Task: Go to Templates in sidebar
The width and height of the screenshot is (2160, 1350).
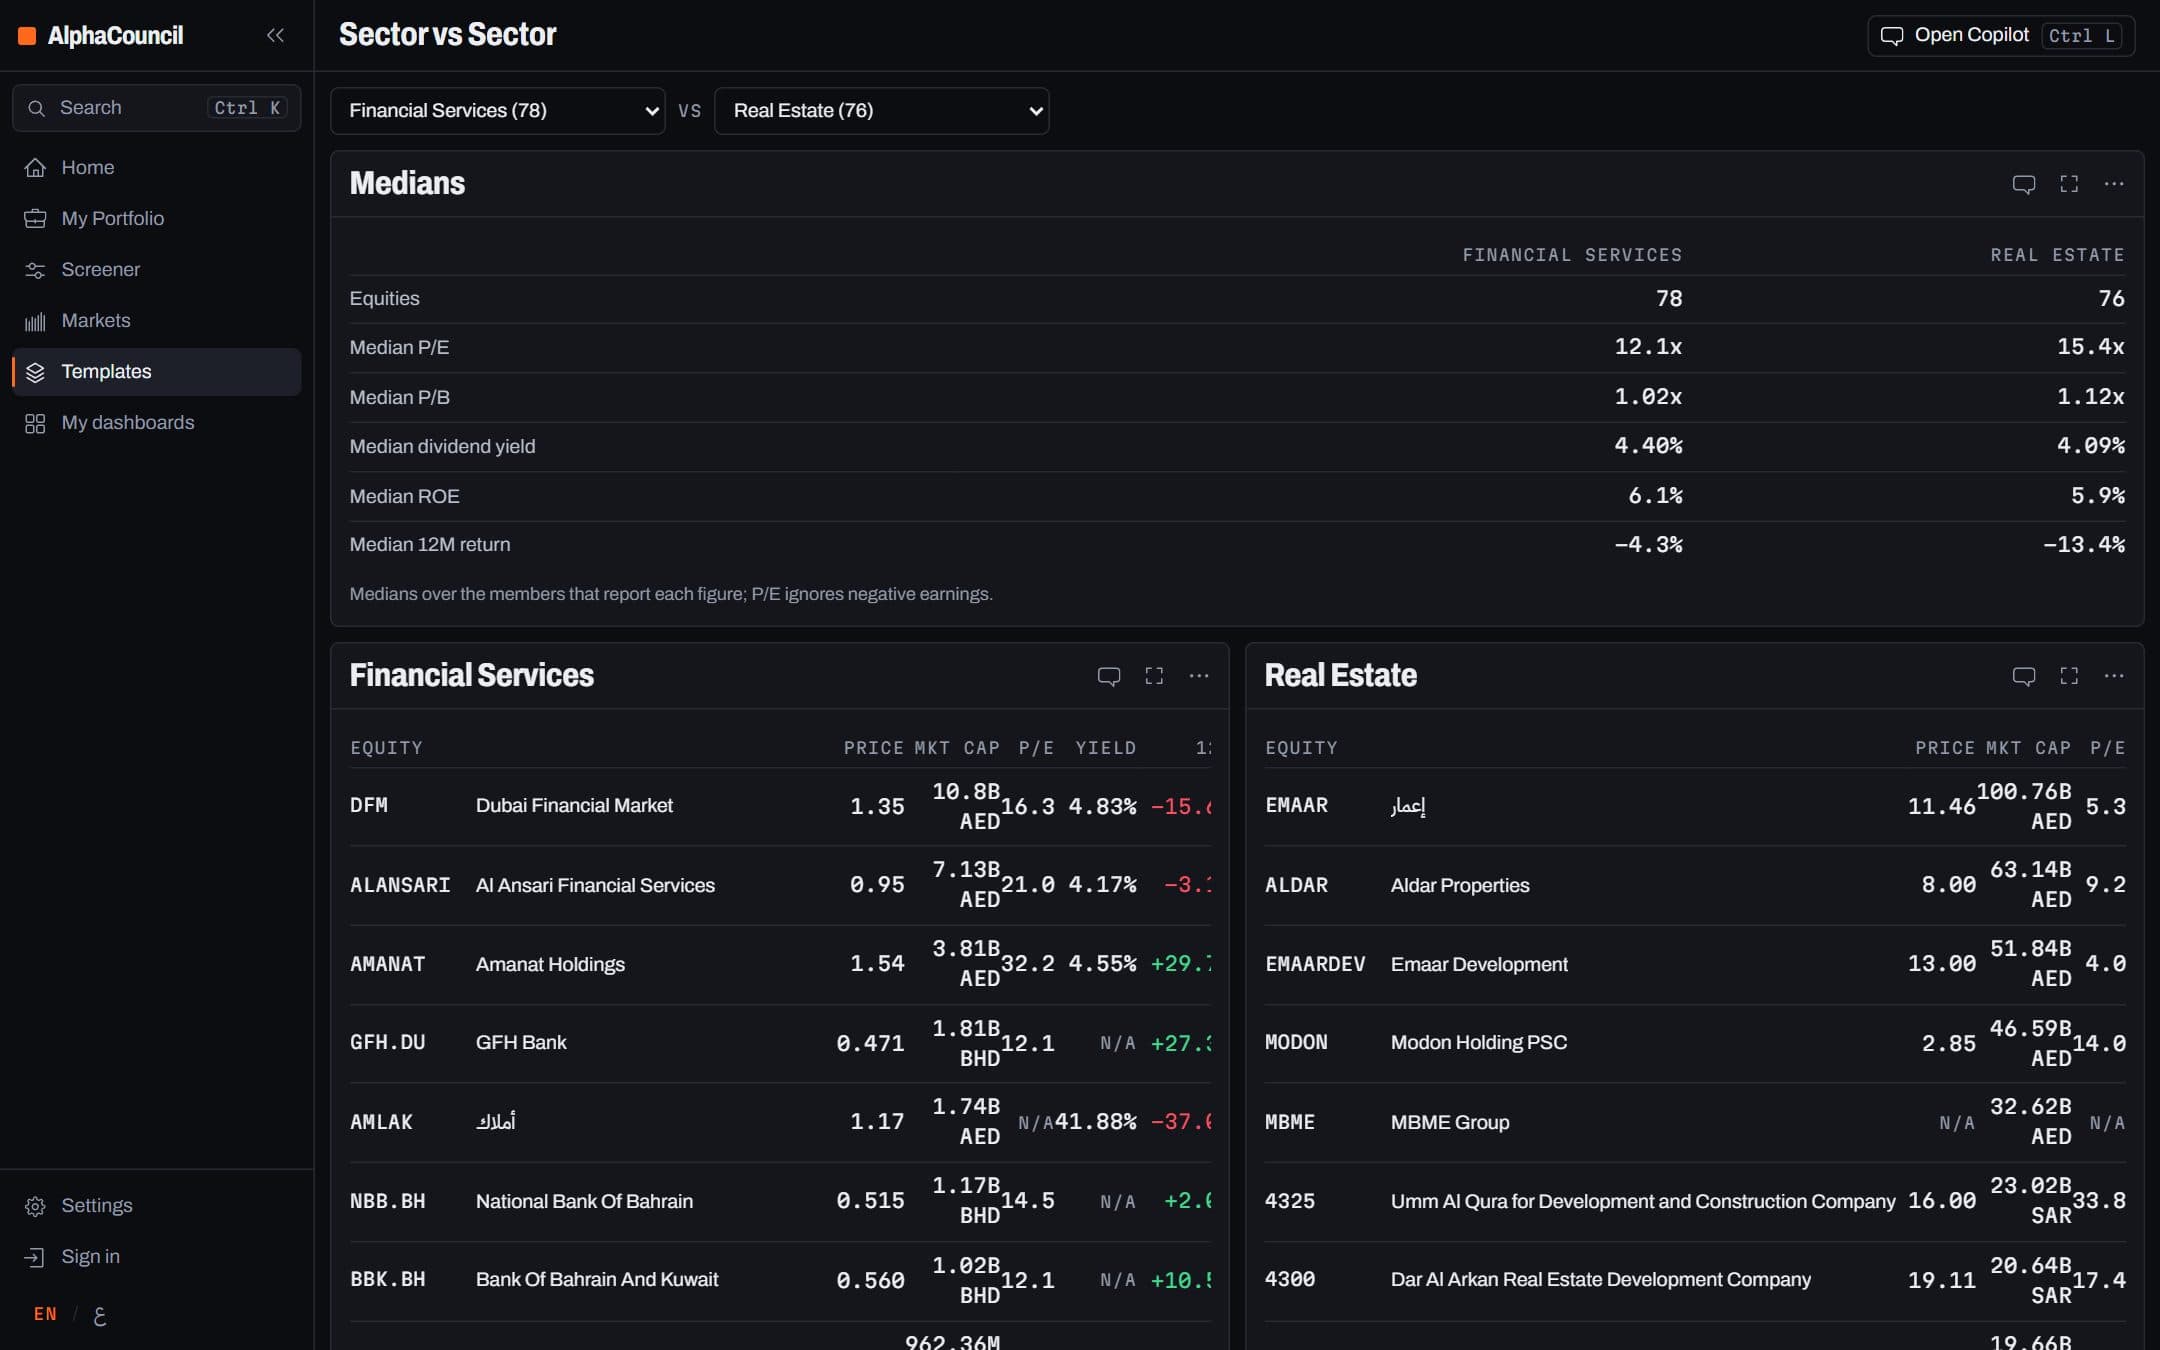Action: 156,372
